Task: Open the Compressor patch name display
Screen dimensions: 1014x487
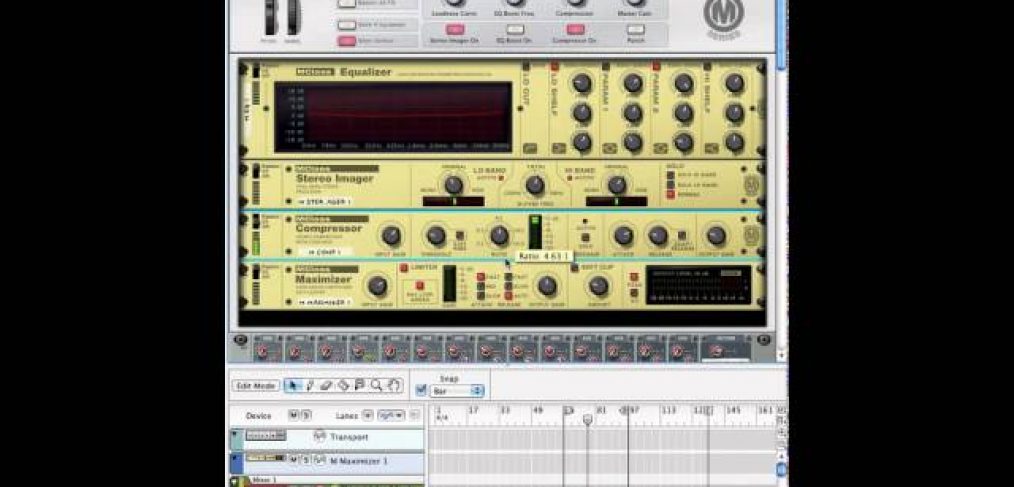Action: click(325, 252)
